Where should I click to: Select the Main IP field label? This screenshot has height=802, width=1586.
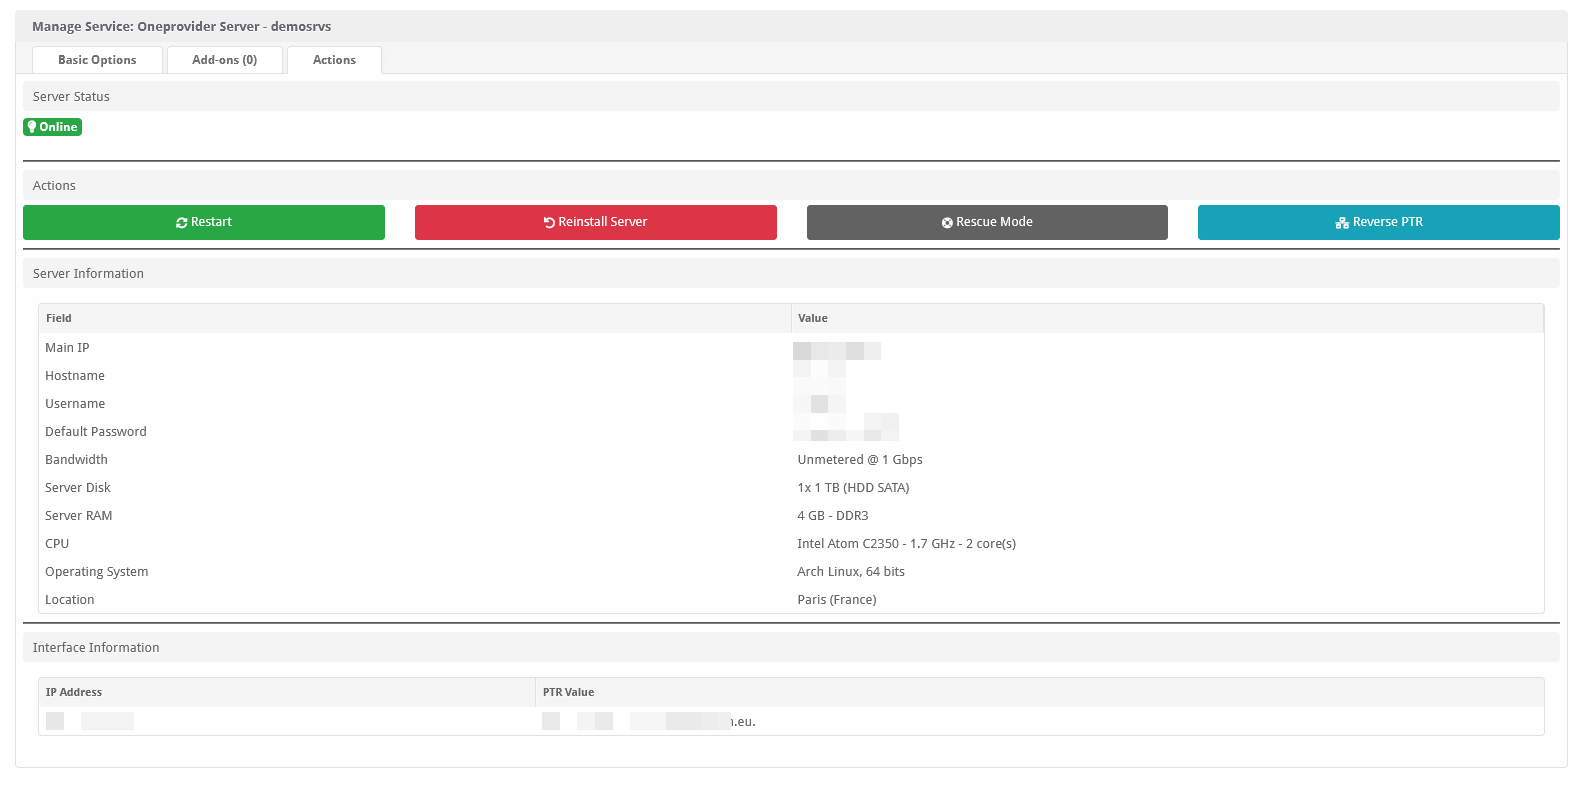[67, 348]
